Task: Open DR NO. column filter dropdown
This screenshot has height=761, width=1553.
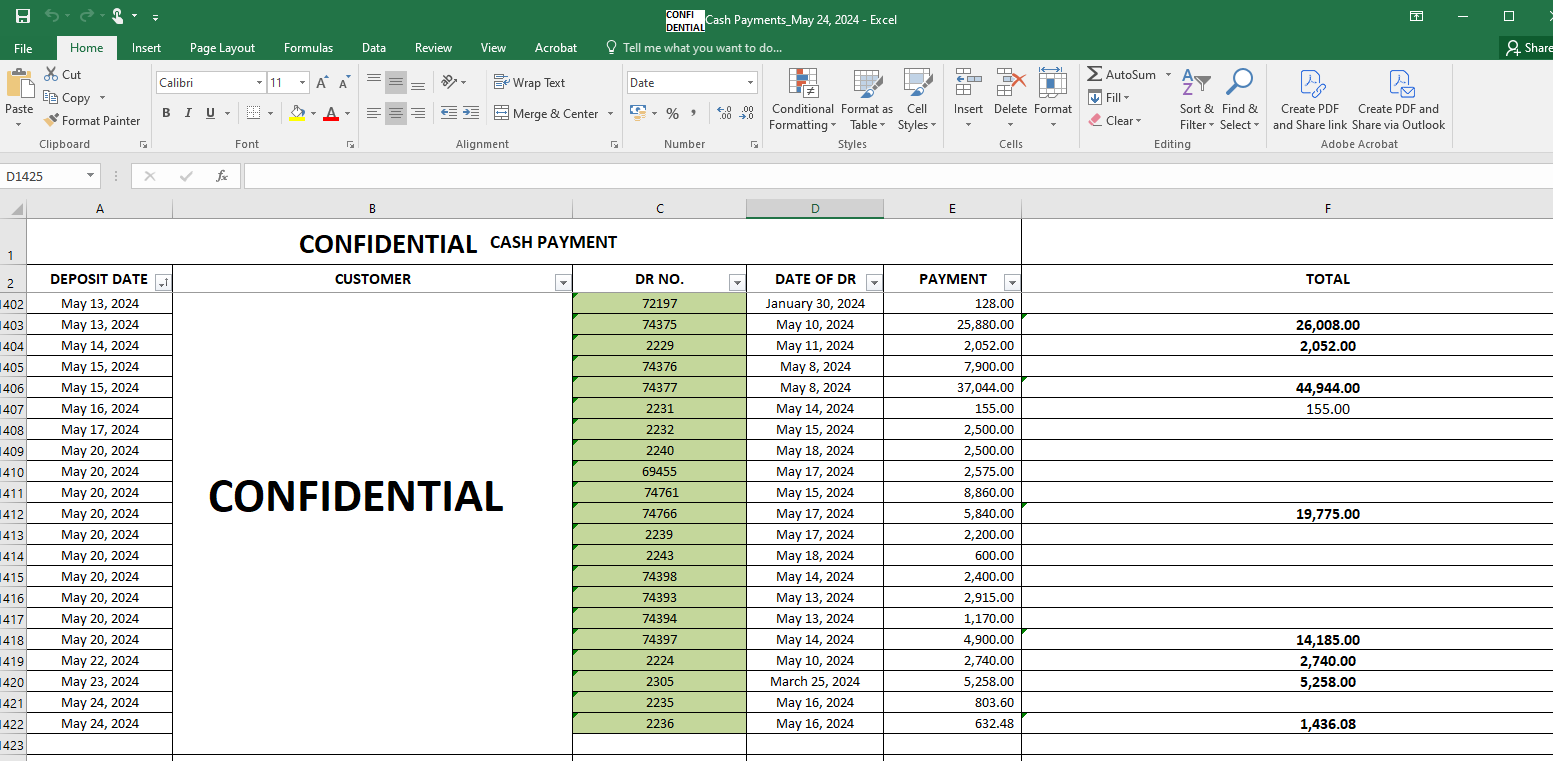Action: pos(737,282)
